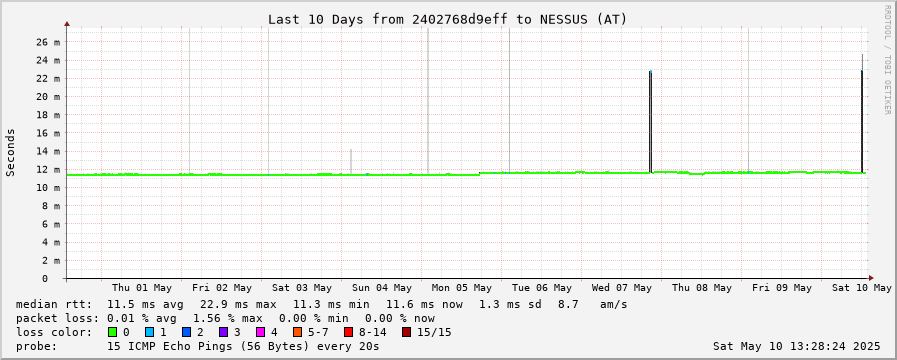Click the '8 m' y-axis tick label
The image size is (897, 360).
[51, 205]
